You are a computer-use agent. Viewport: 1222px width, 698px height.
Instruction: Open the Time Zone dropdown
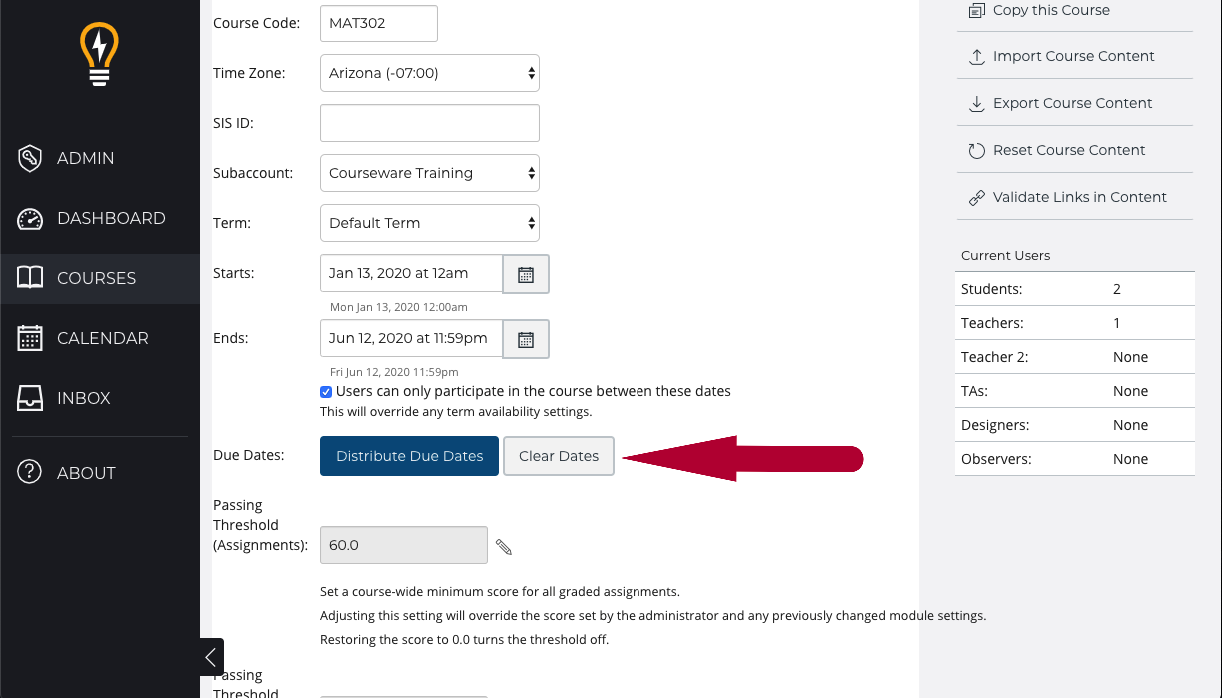click(430, 73)
